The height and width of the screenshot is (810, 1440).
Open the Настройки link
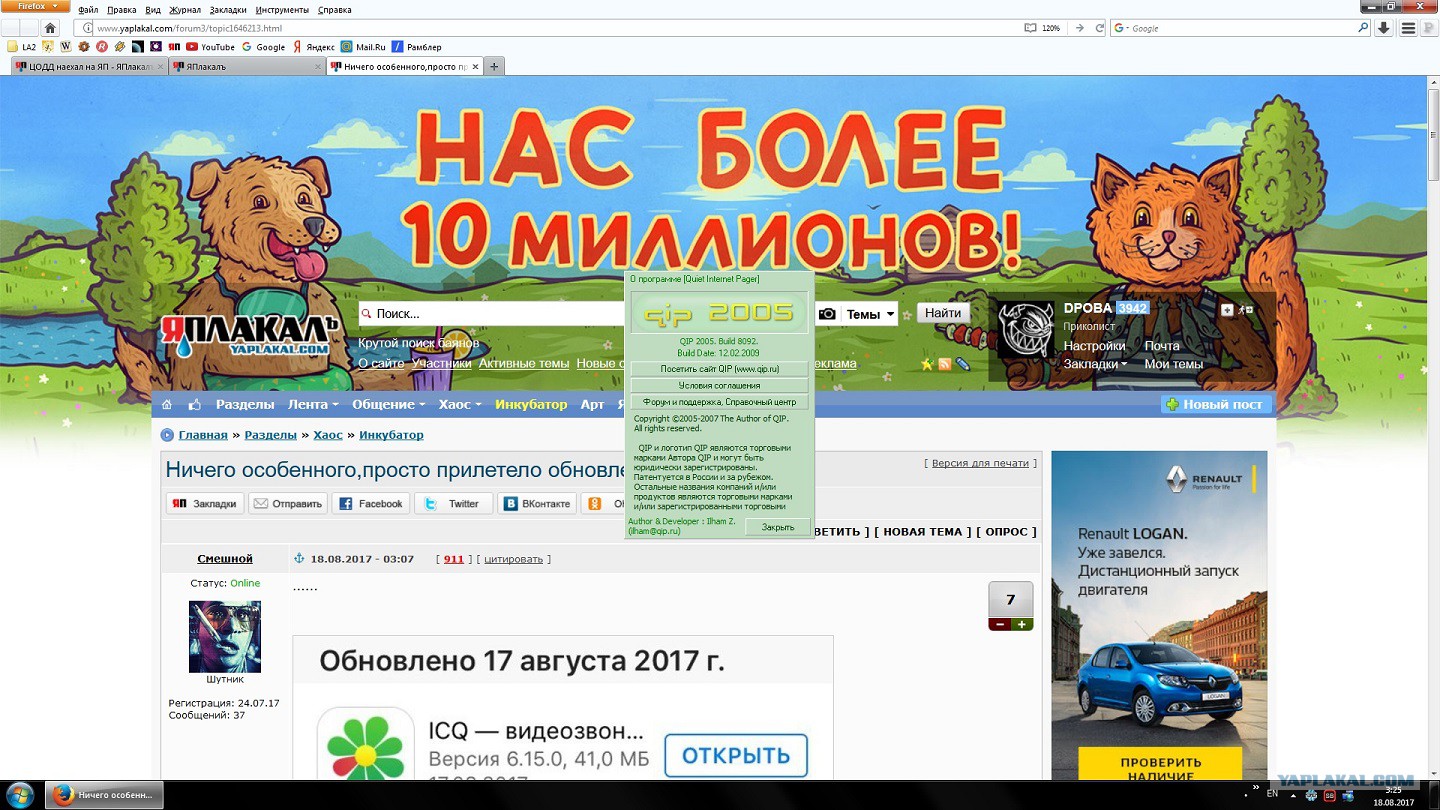[x=1094, y=346]
